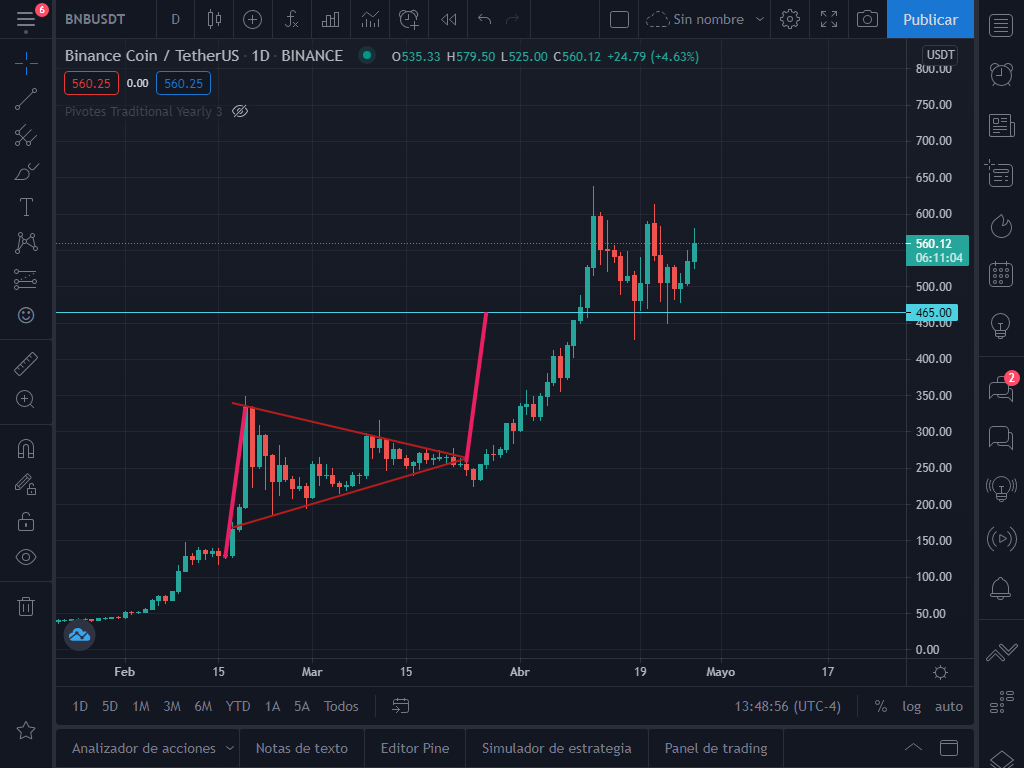The height and width of the screenshot is (768, 1024).
Task: Expand the bottom panel with chevron
Action: 913,748
